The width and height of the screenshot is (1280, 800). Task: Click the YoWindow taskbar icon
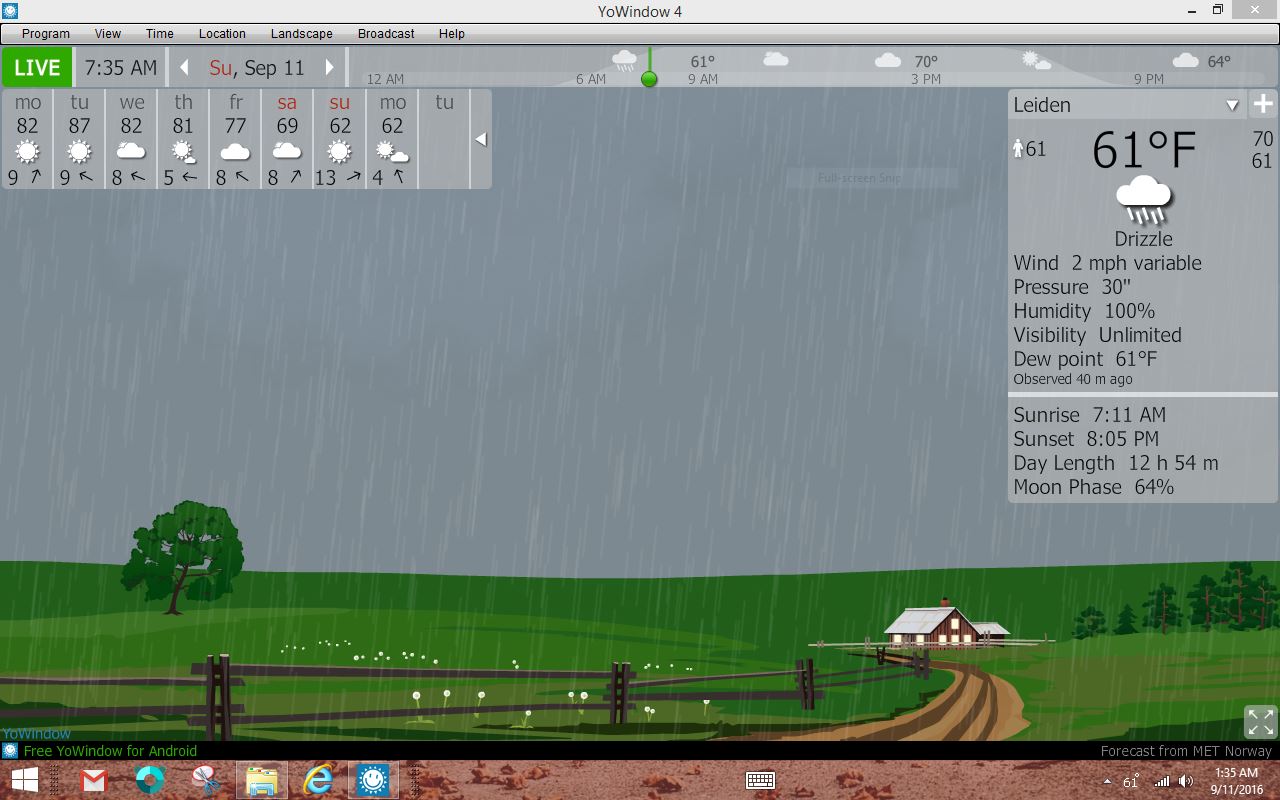coord(373,780)
